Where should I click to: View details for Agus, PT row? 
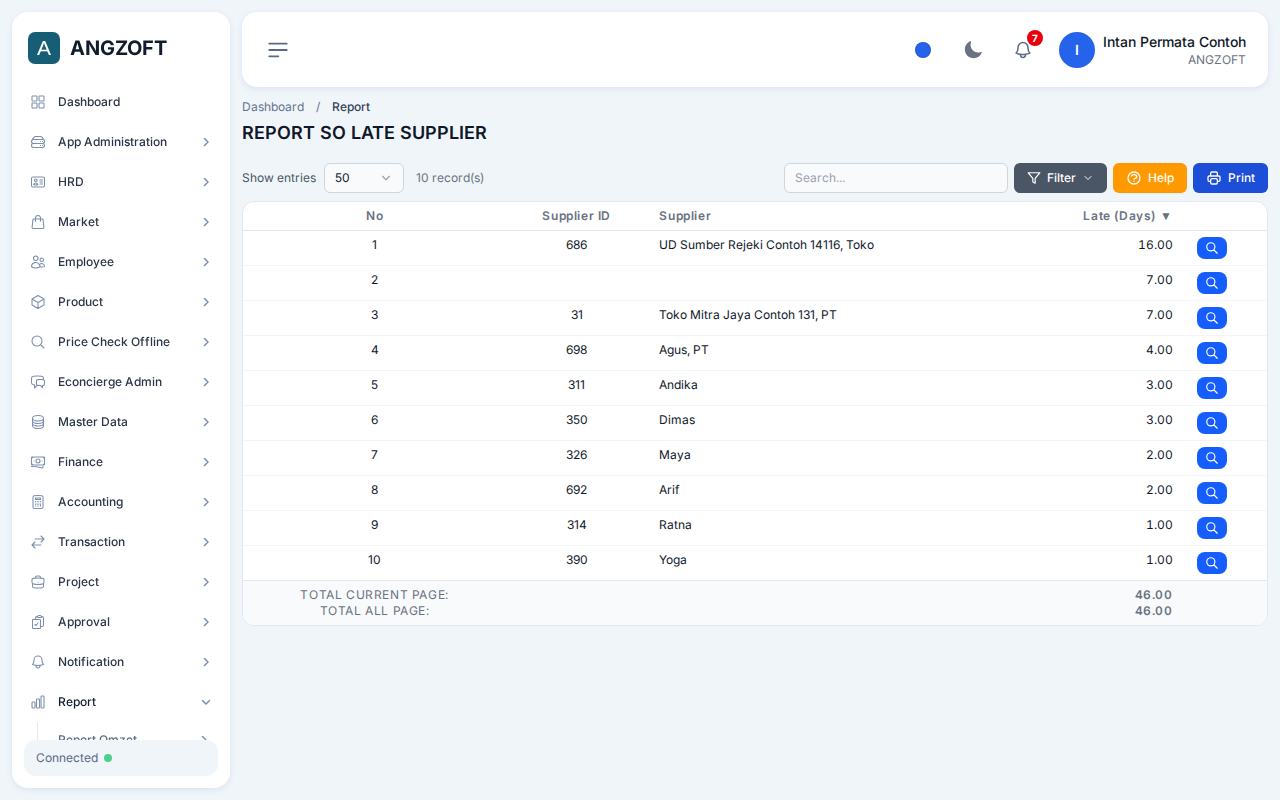[1212, 353]
